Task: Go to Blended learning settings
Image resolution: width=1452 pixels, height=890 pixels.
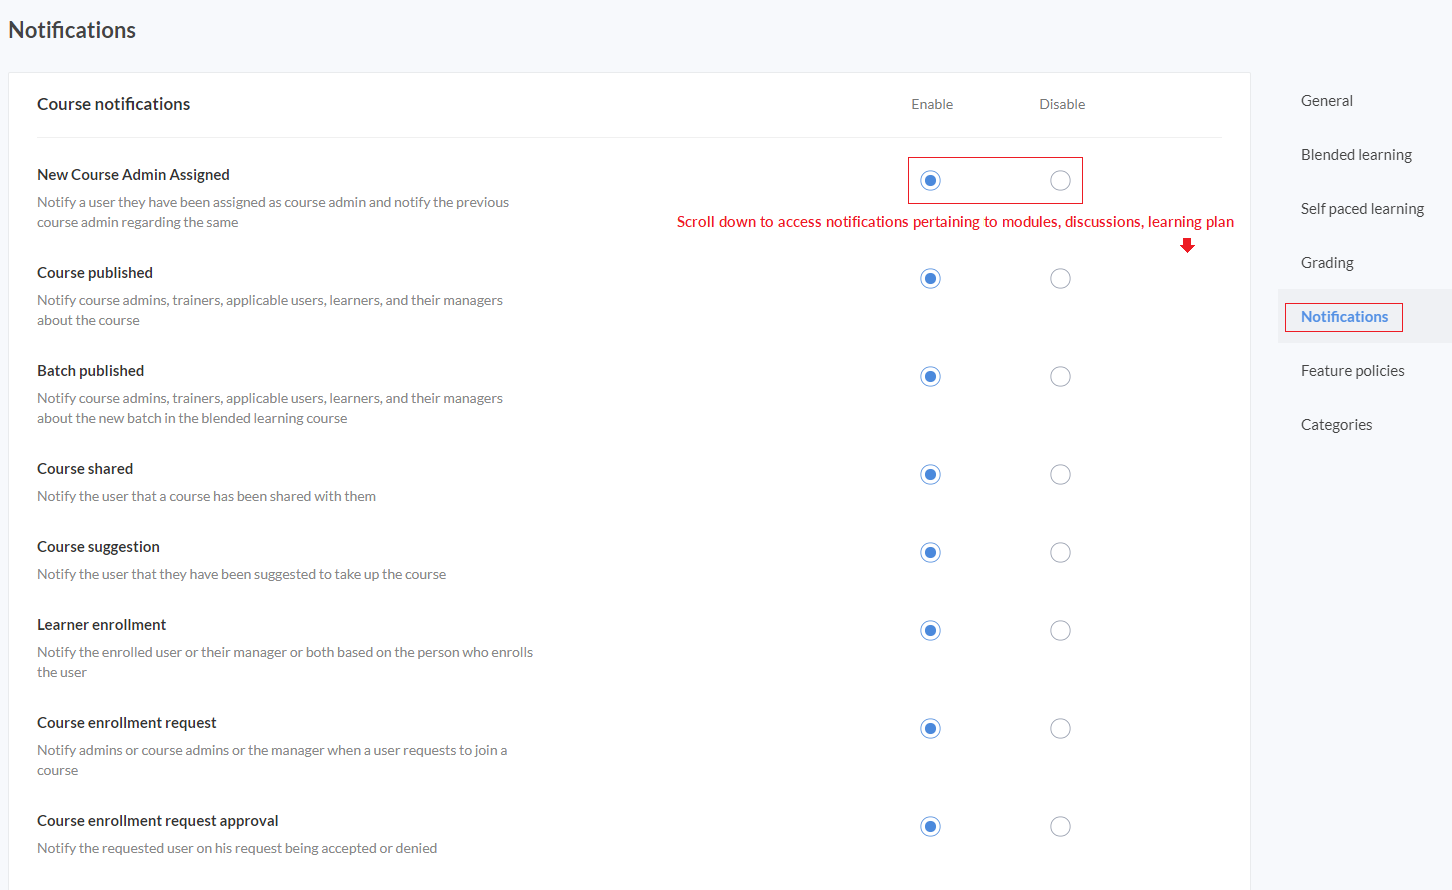Action: click(x=1356, y=155)
